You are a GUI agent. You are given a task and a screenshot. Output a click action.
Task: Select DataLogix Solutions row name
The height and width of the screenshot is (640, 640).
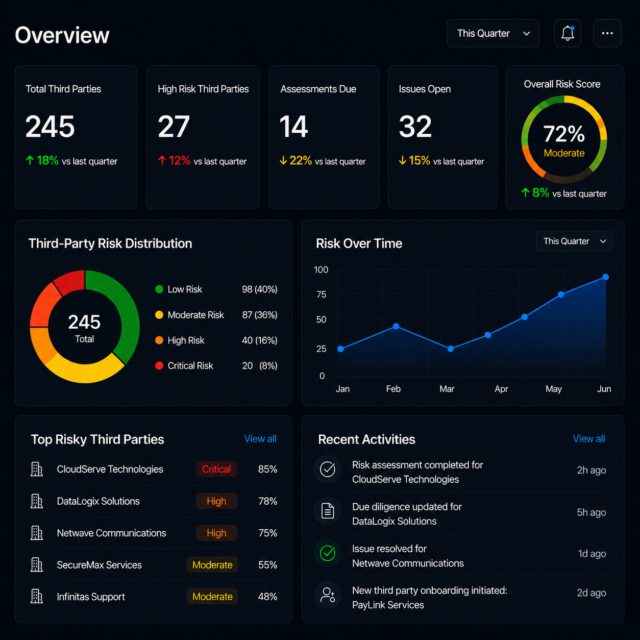tap(98, 501)
